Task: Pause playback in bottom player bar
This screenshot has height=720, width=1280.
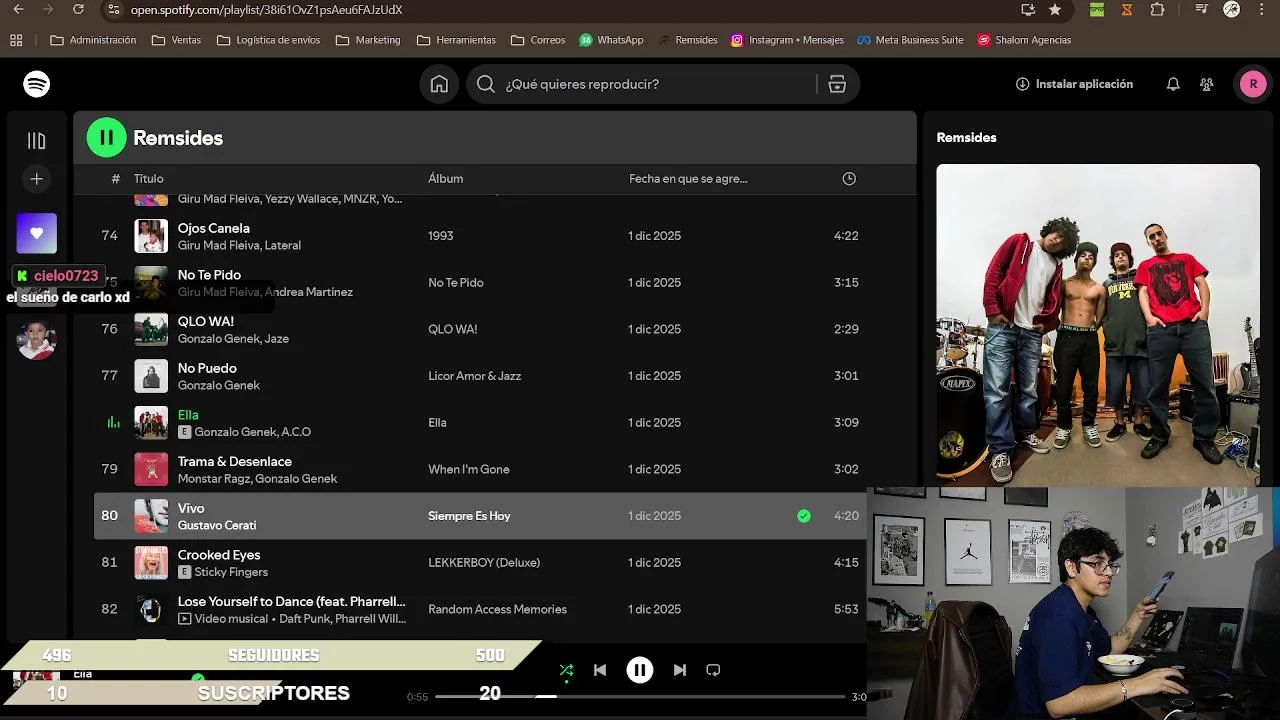Action: coord(640,670)
